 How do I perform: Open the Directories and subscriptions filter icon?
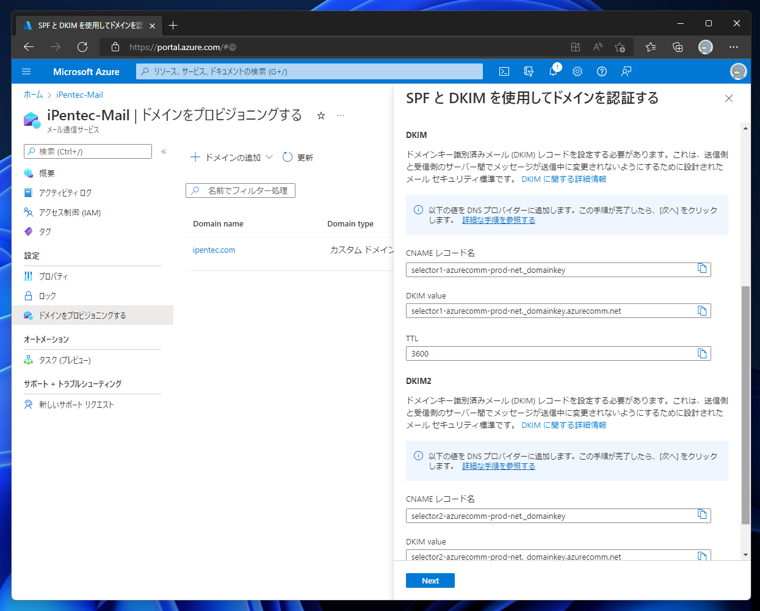click(x=529, y=72)
